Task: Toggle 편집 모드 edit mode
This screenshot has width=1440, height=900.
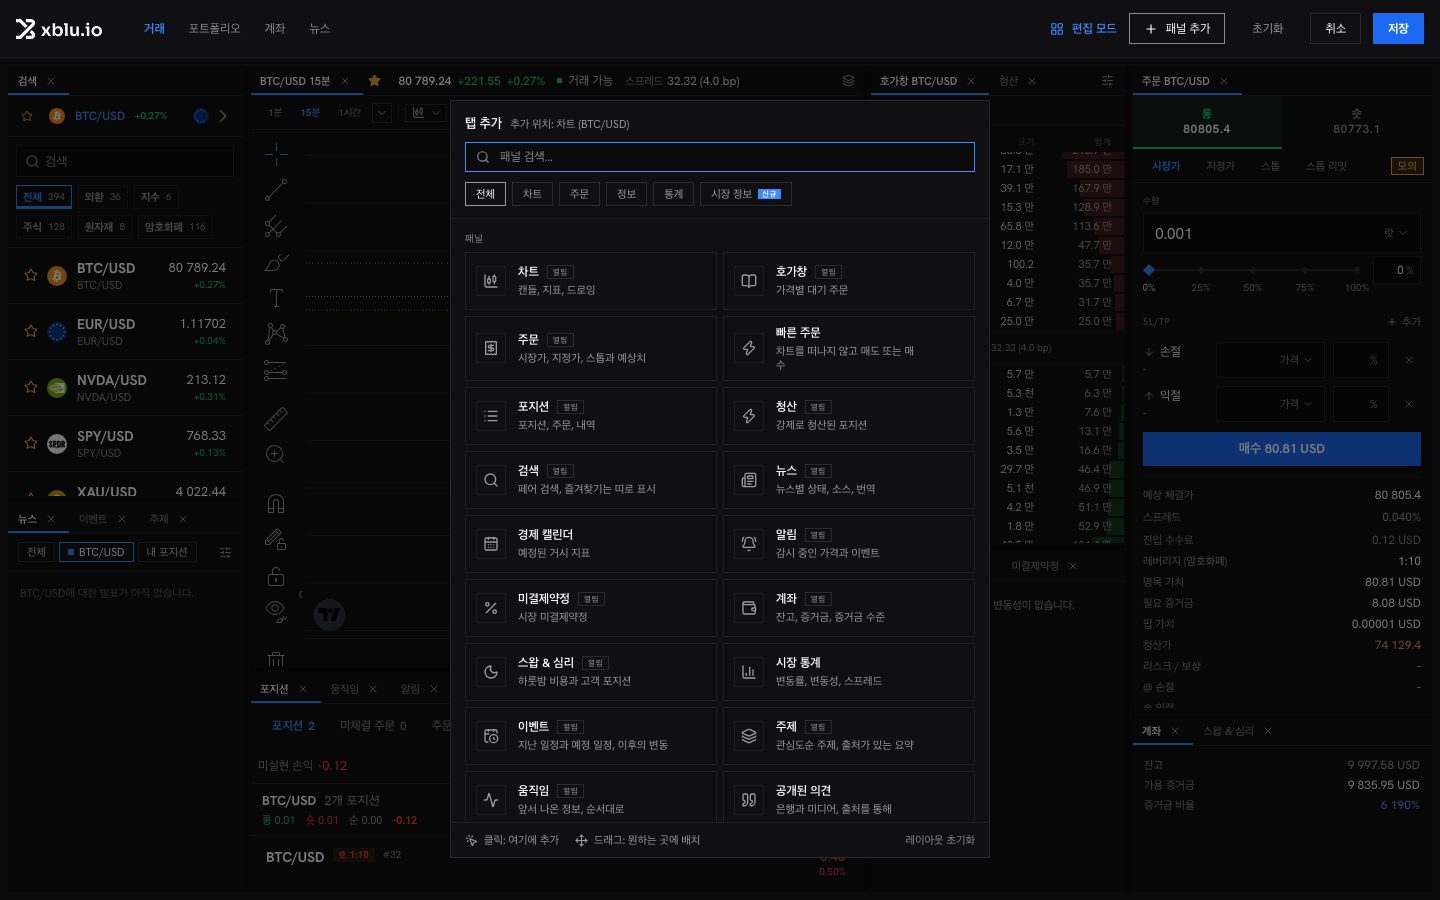Action: pyautogui.click(x=1083, y=29)
